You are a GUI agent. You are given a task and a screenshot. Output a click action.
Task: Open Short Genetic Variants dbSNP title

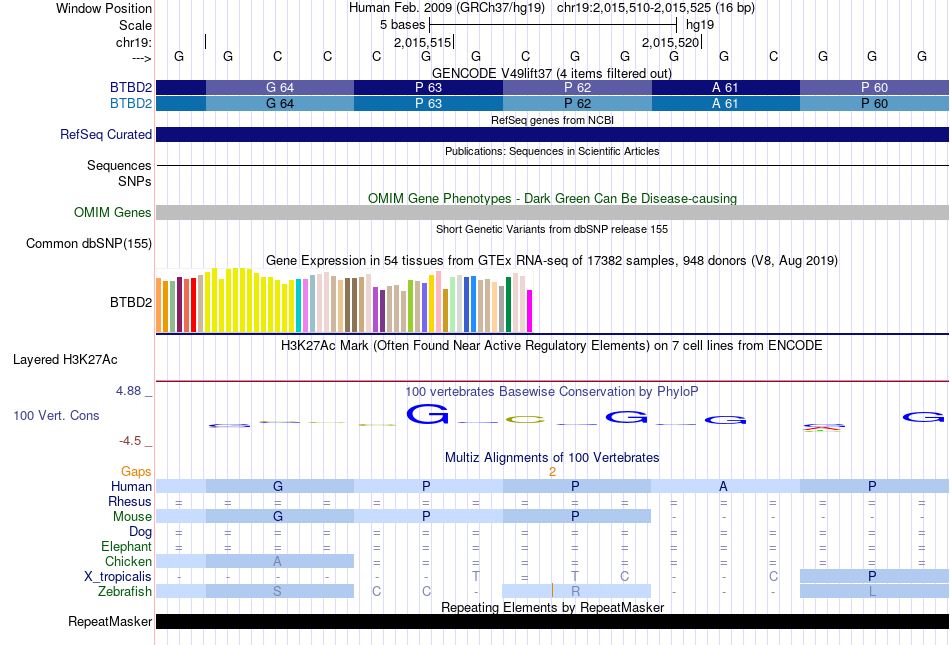coord(552,229)
